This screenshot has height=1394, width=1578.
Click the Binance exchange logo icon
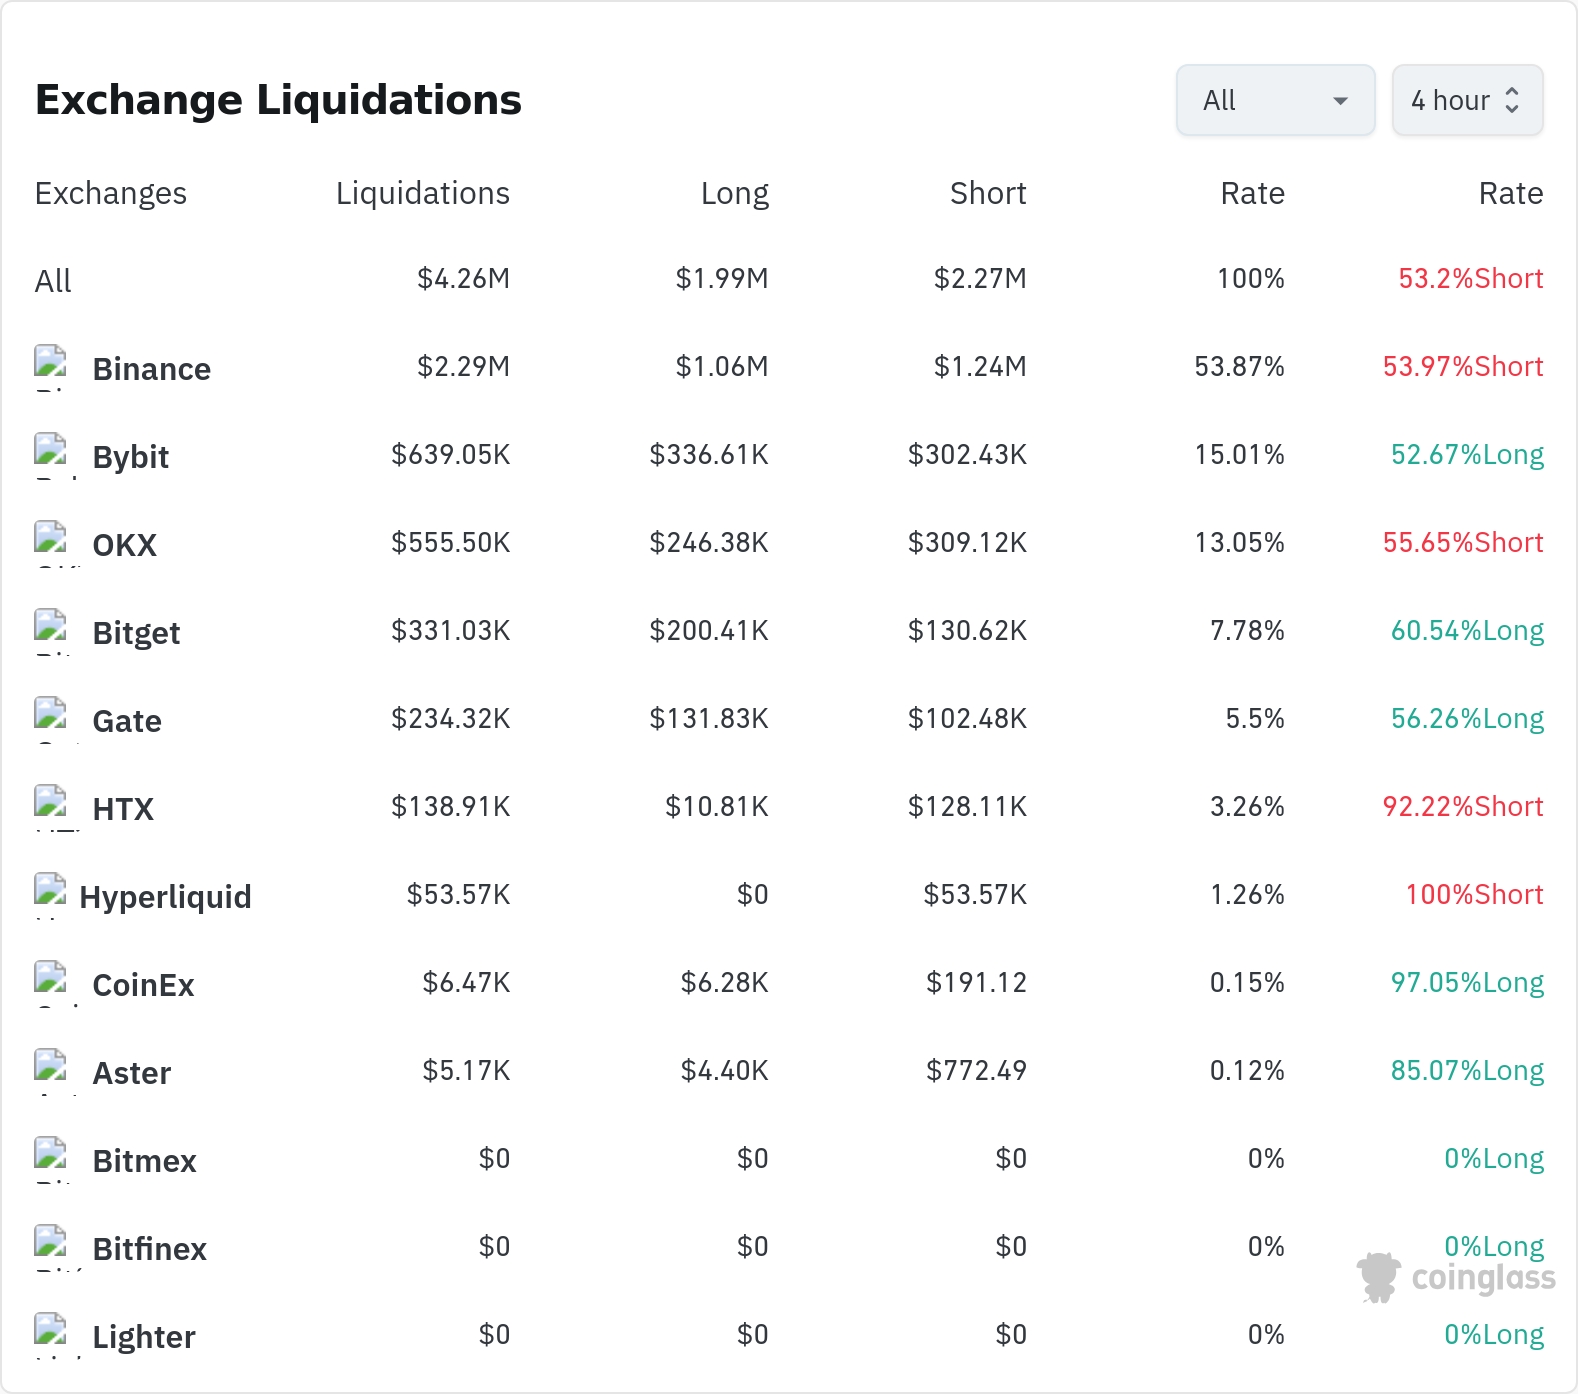click(x=51, y=367)
